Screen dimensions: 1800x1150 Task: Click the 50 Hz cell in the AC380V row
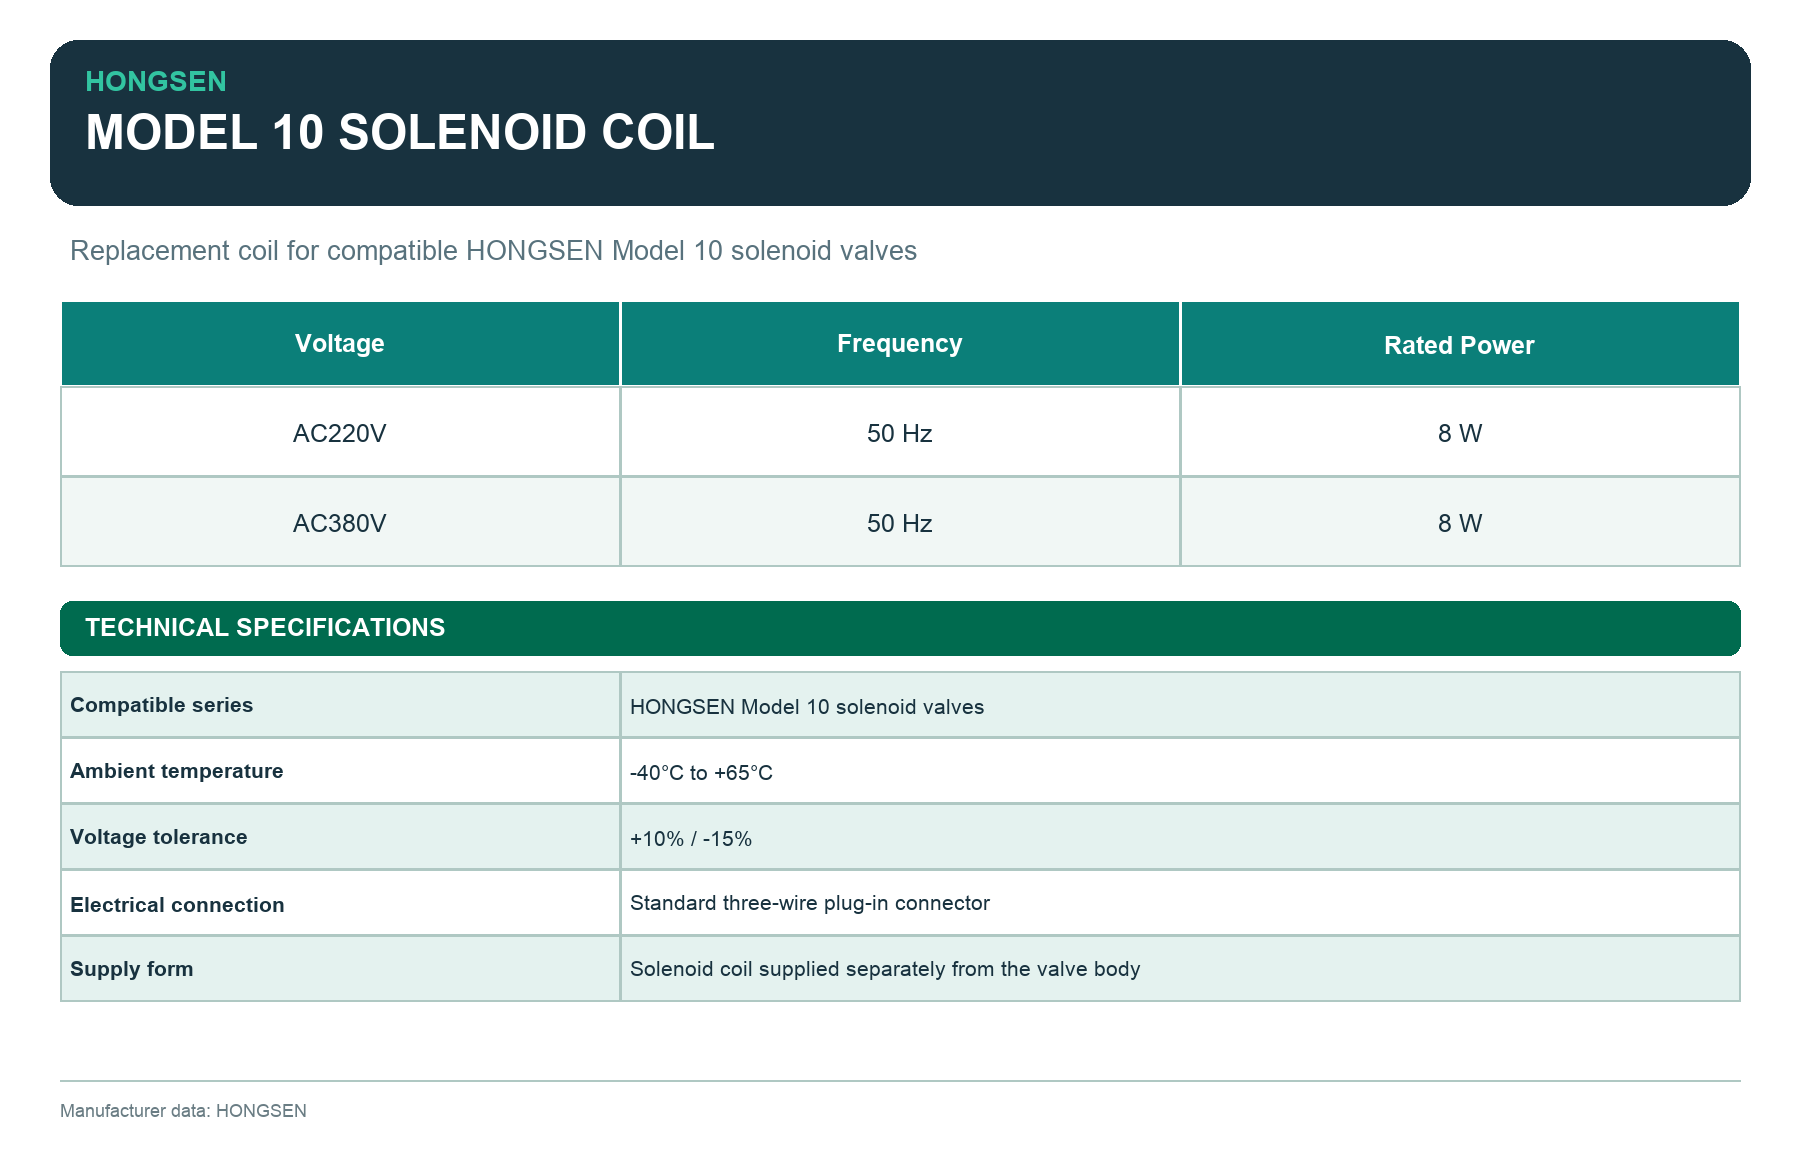point(900,522)
